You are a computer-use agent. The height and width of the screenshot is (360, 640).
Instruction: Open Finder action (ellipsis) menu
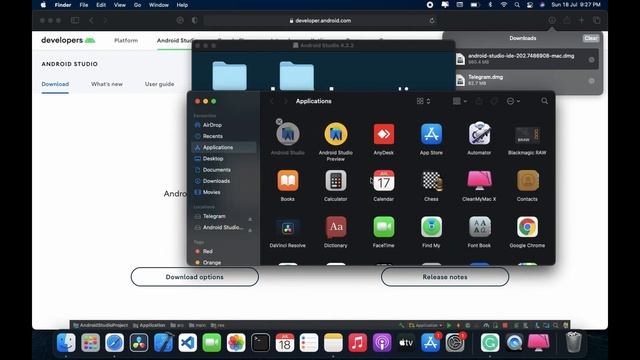click(513, 101)
